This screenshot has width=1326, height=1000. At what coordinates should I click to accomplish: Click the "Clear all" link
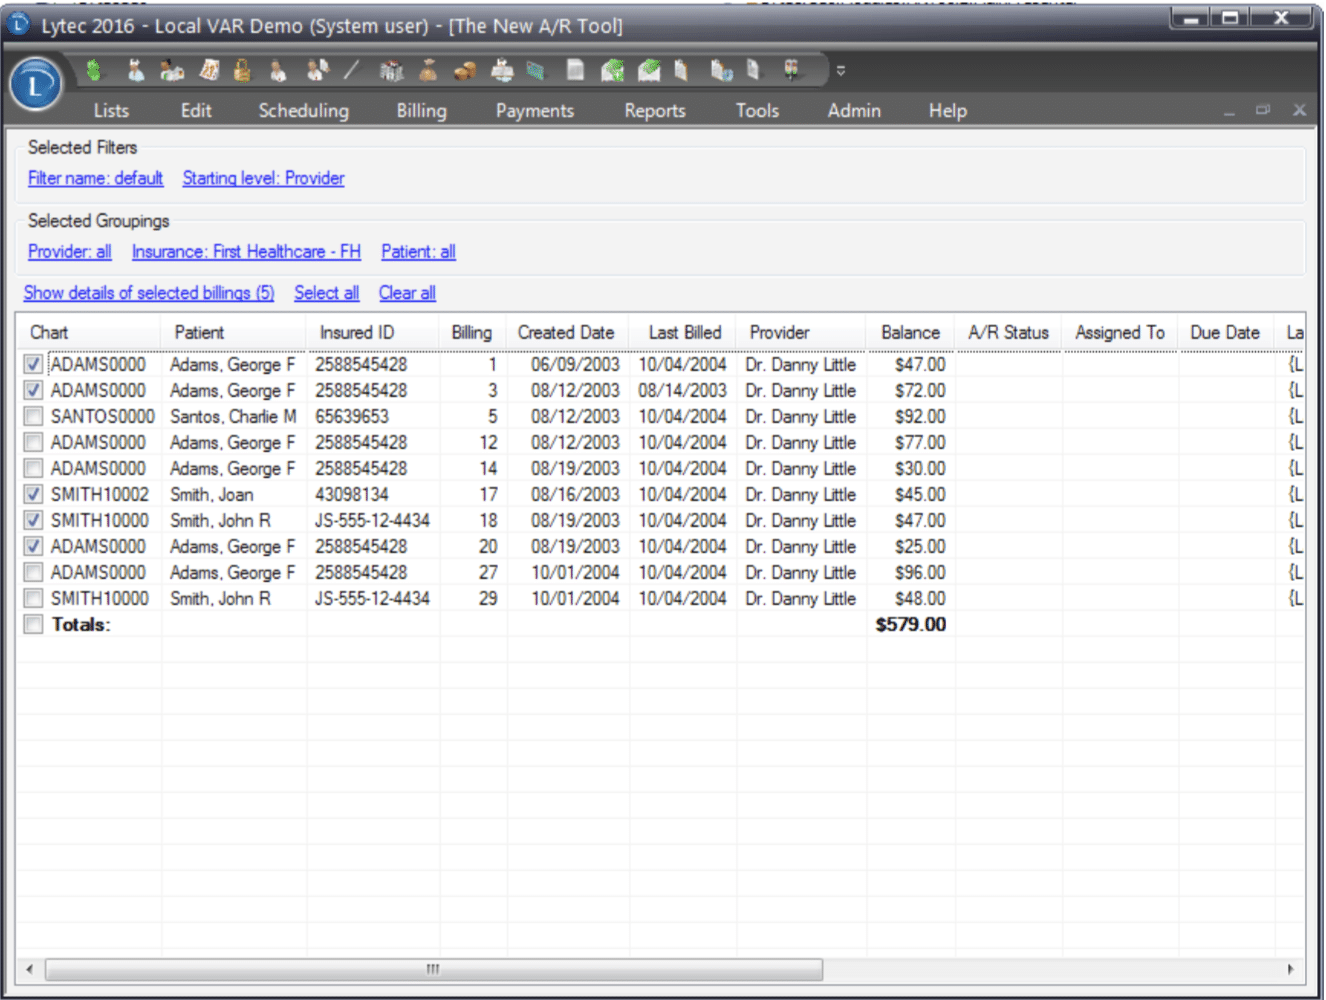click(407, 293)
